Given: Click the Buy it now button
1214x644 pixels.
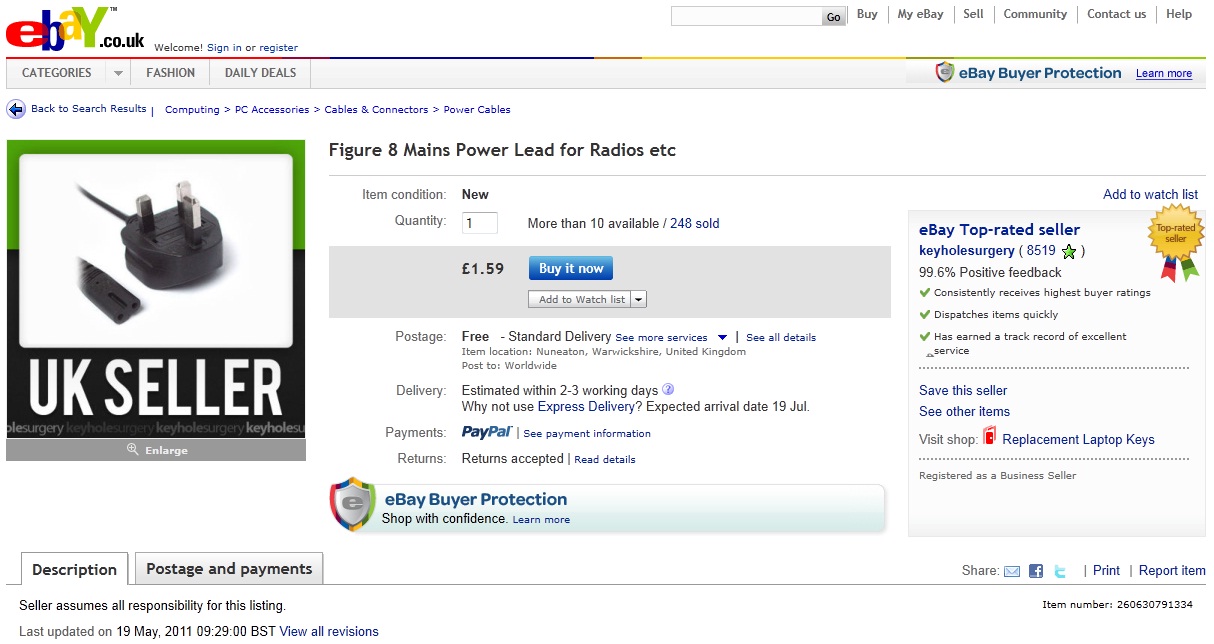Looking at the screenshot, I should point(571,268).
